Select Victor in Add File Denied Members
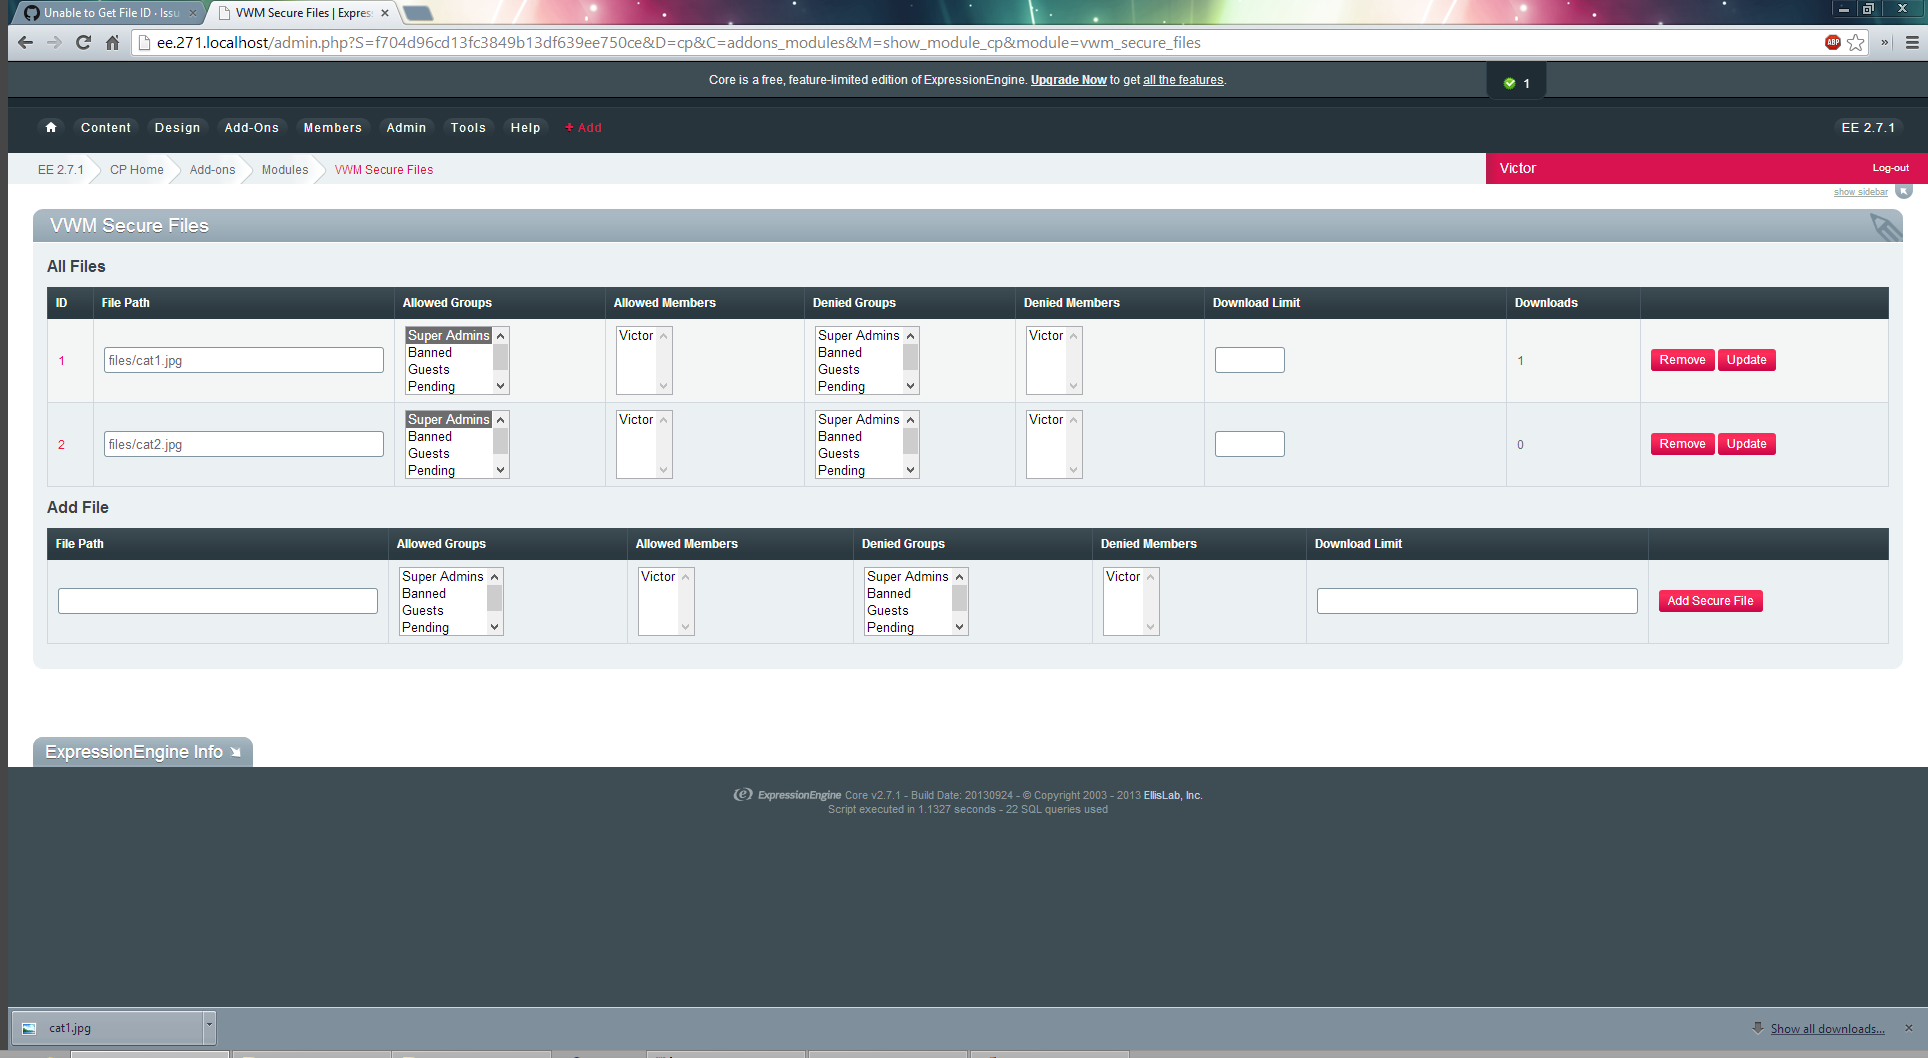1928x1058 pixels. click(1123, 577)
